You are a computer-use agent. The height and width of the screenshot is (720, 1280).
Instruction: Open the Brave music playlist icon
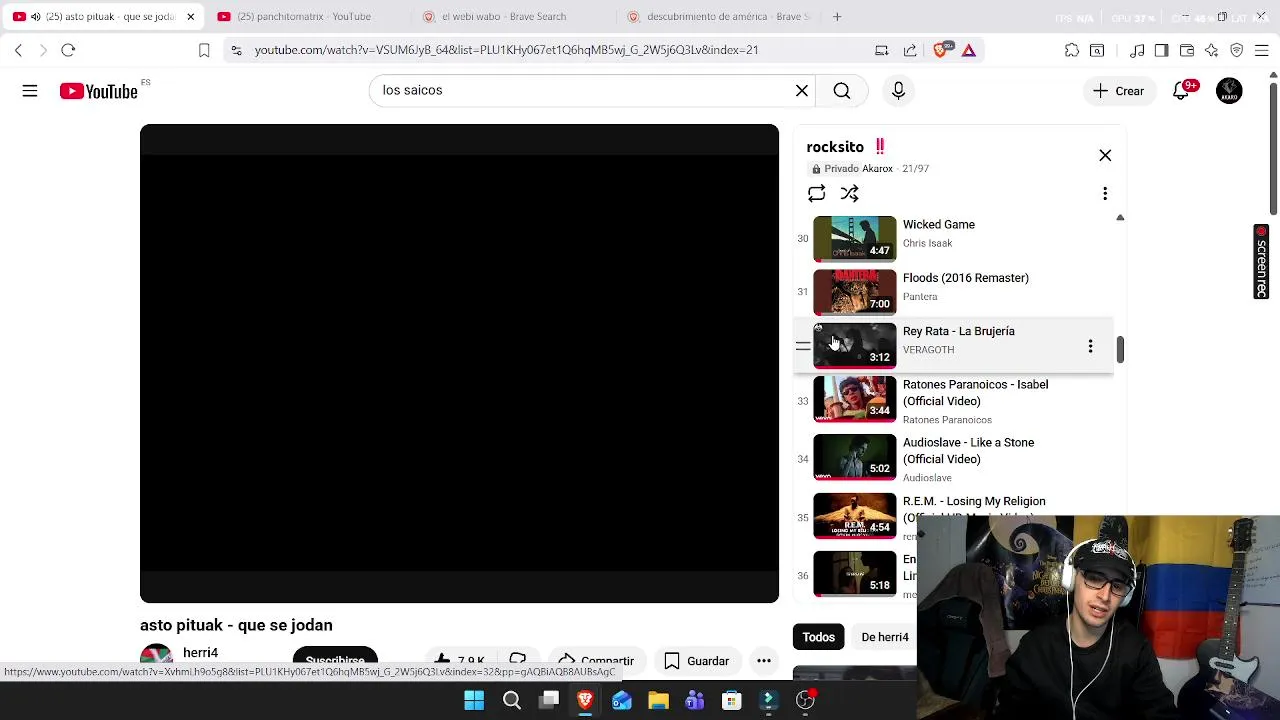tap(1137, 50)
